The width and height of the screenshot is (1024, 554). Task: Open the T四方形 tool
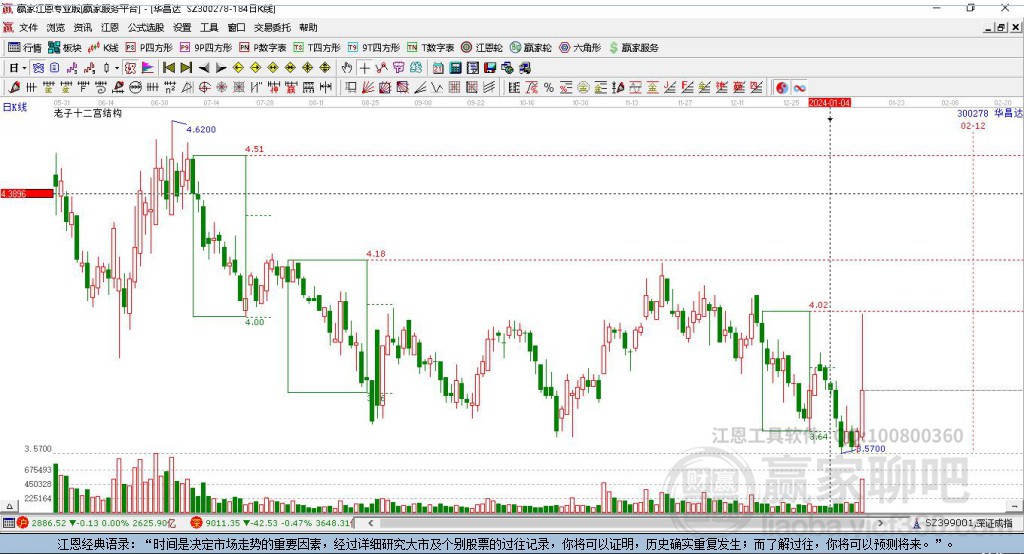point(317,48)
